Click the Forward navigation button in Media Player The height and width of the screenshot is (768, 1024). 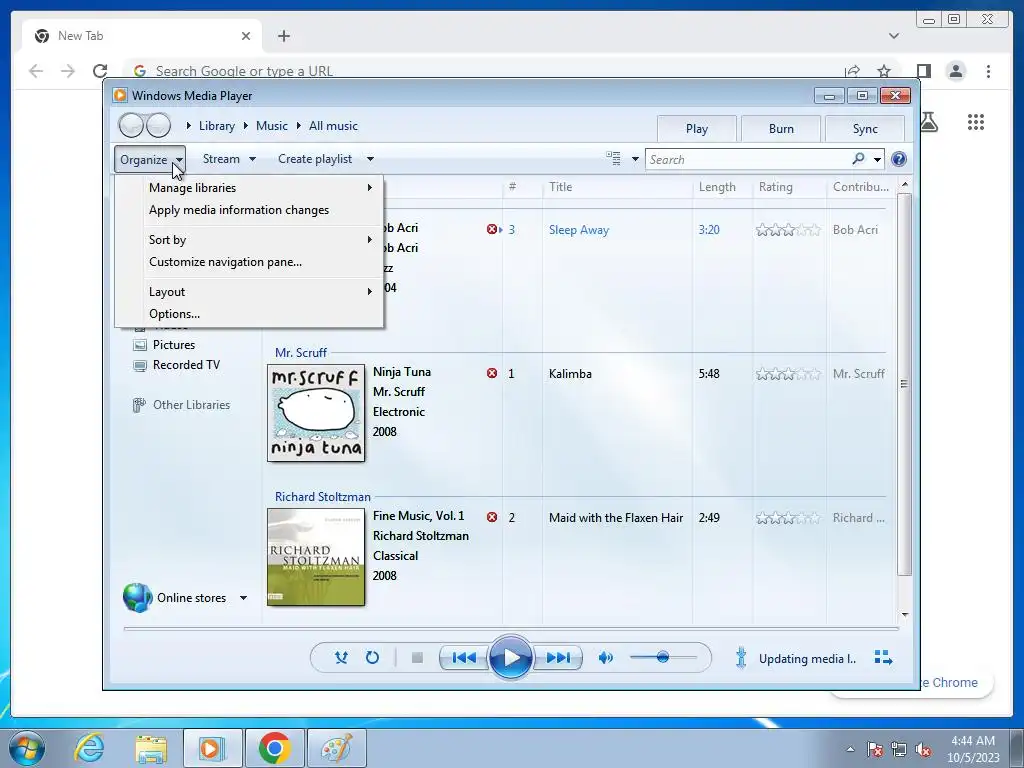pos(158,125)
